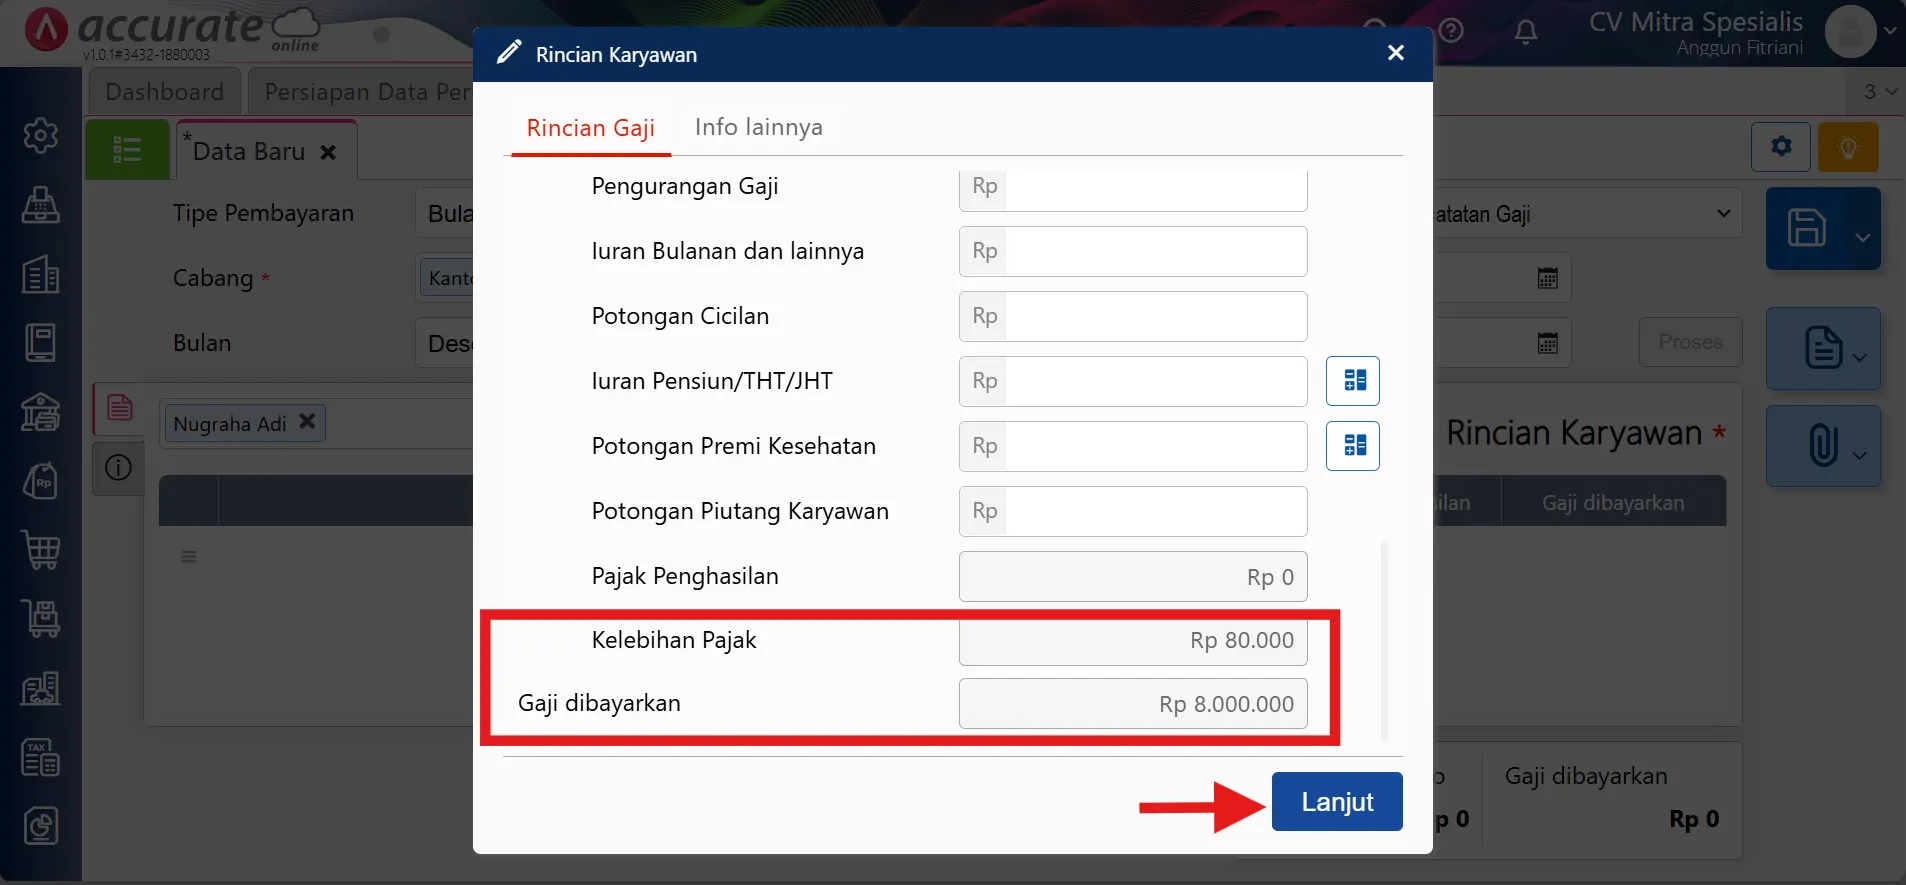This screenshot has height=885, width=1906.
Task: Click the Iuran Pensiun/THT/JHT input field
Action: point(1133,381)
